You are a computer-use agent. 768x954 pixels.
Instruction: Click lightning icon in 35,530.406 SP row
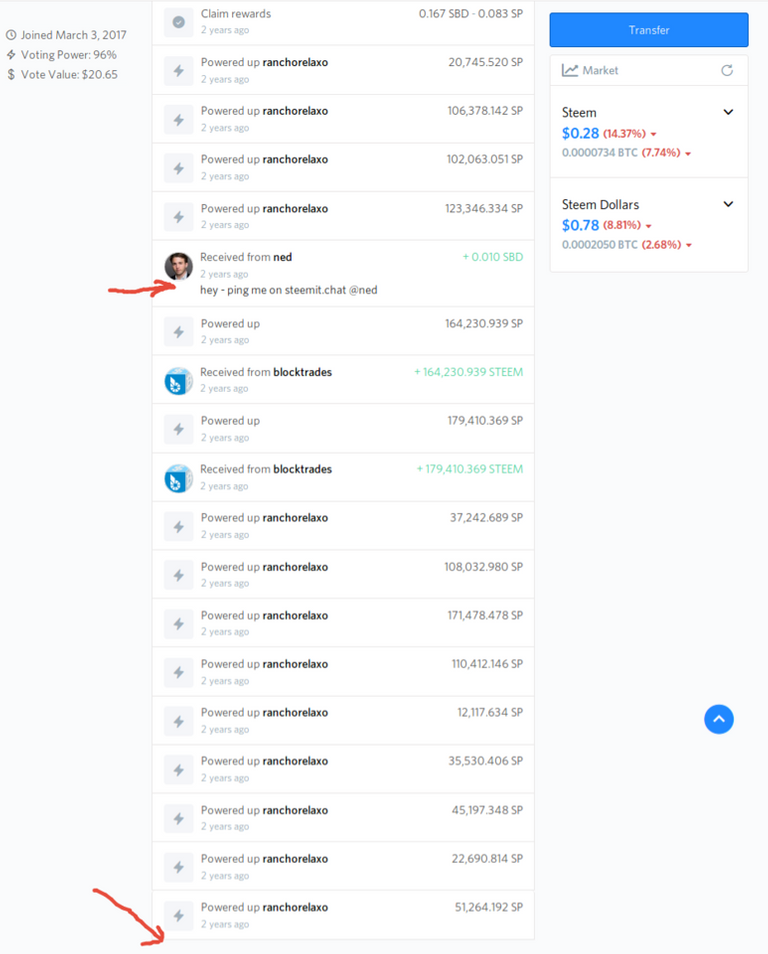178,770
